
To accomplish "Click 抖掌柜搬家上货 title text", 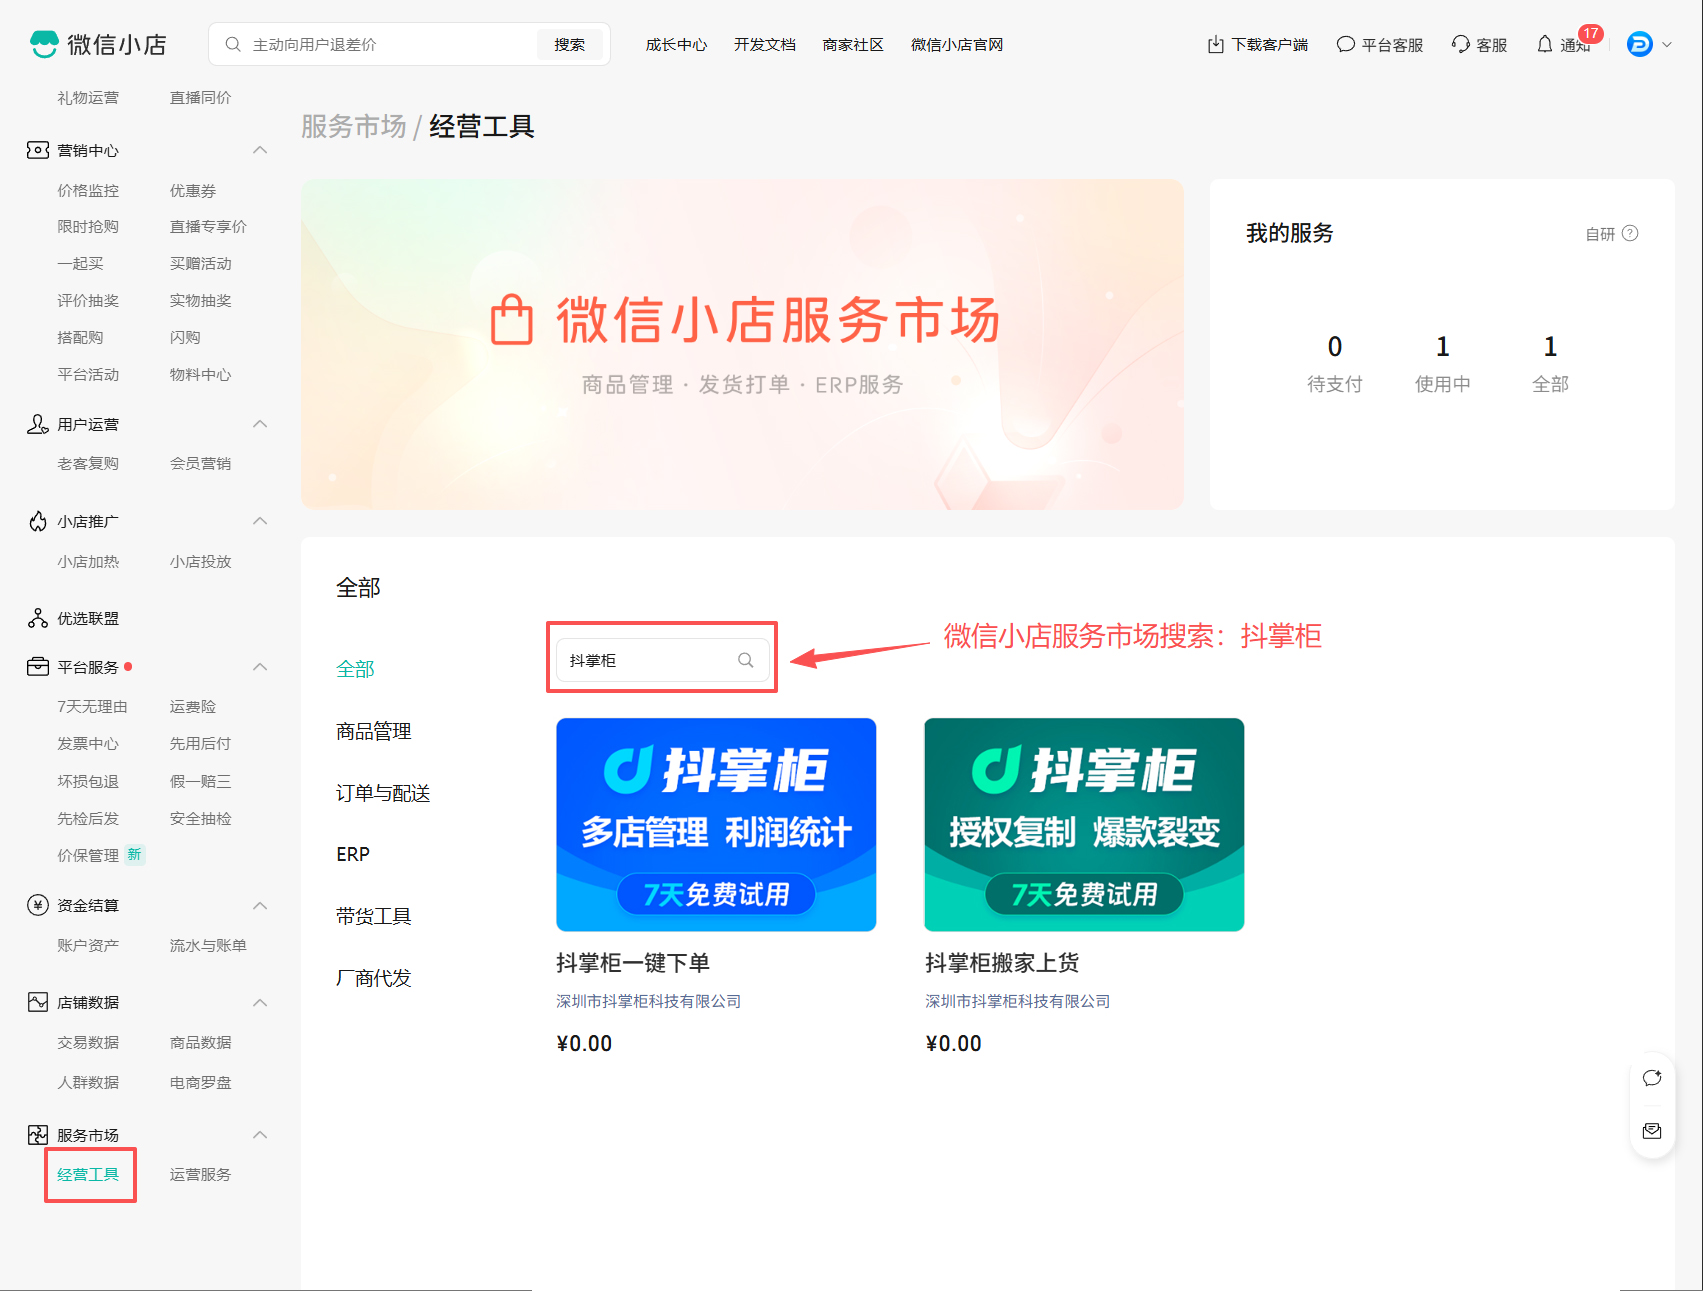I will tap(1001, 963).
